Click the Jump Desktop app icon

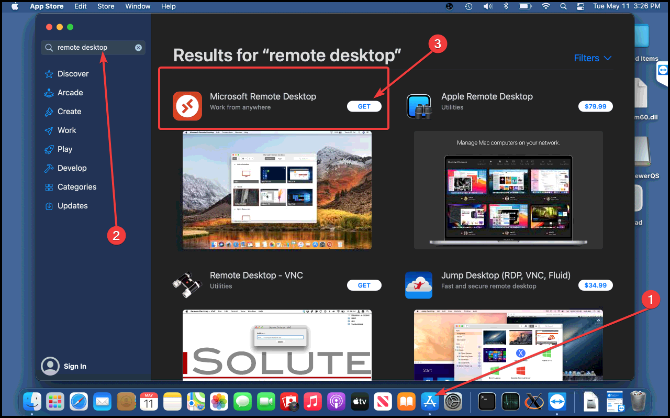[419, 285]
